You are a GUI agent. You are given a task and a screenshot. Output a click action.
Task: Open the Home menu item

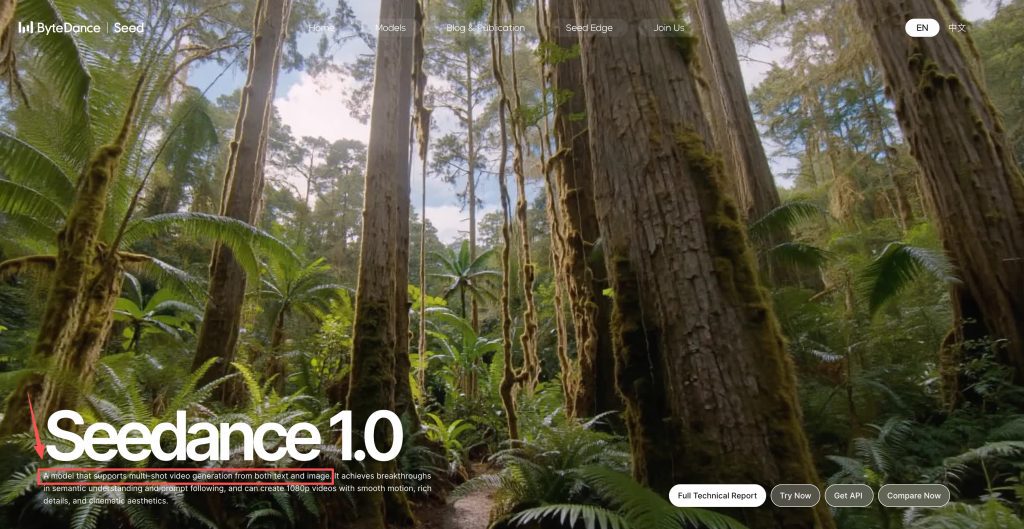click(321, 28)
